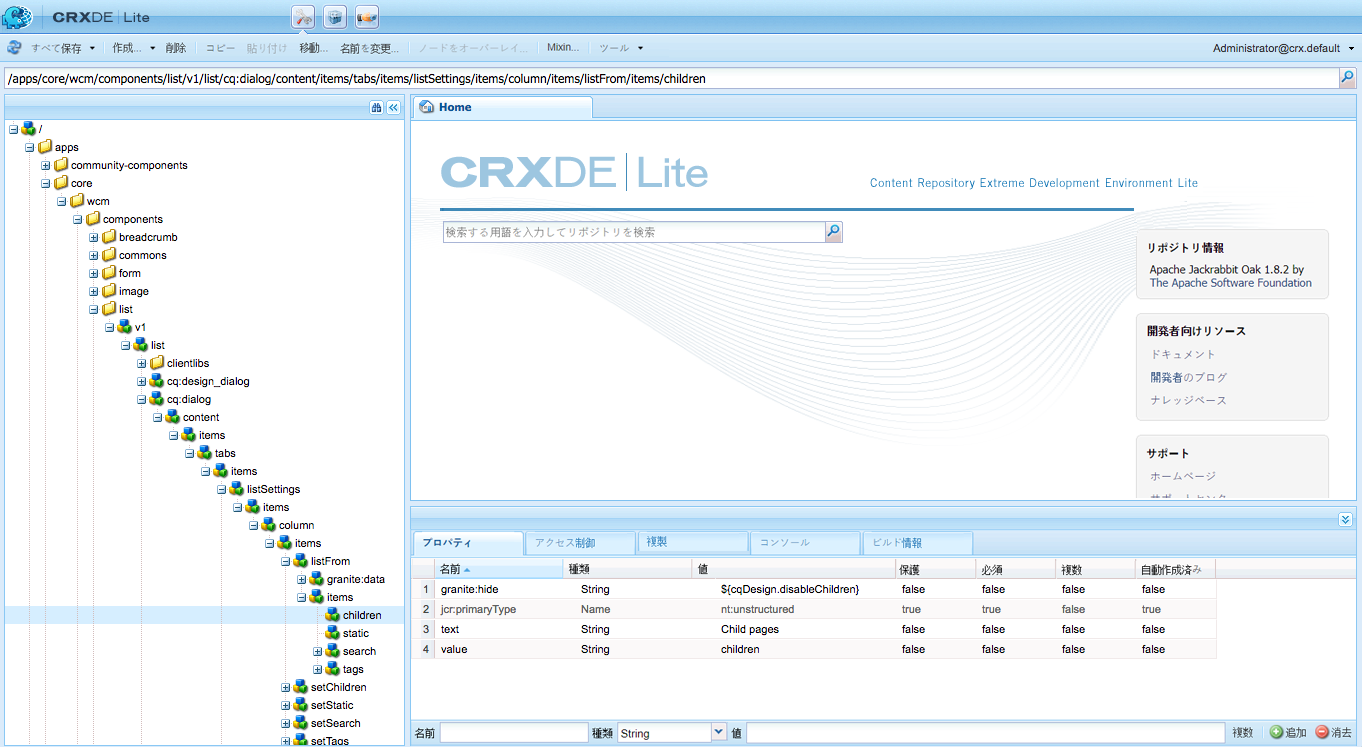Switch to the プロパティ tab
1362x747 pixels.
tap(469, 543)
